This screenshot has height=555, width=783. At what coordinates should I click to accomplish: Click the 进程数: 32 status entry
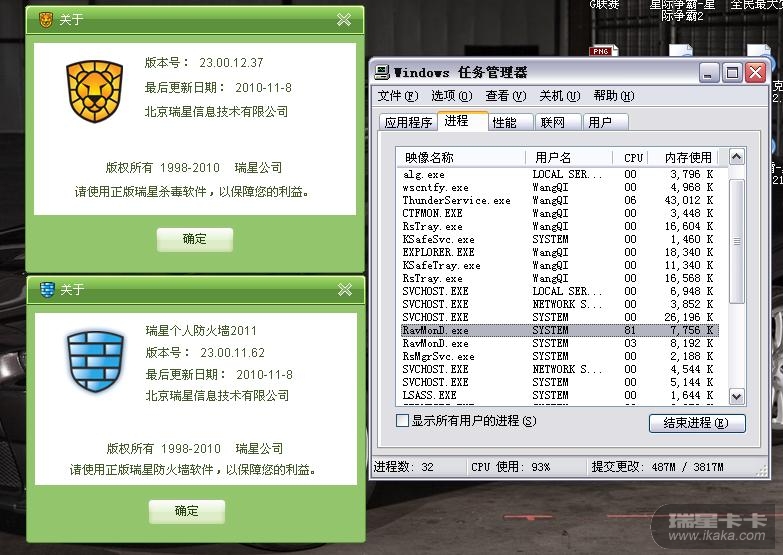coord(403,467)
